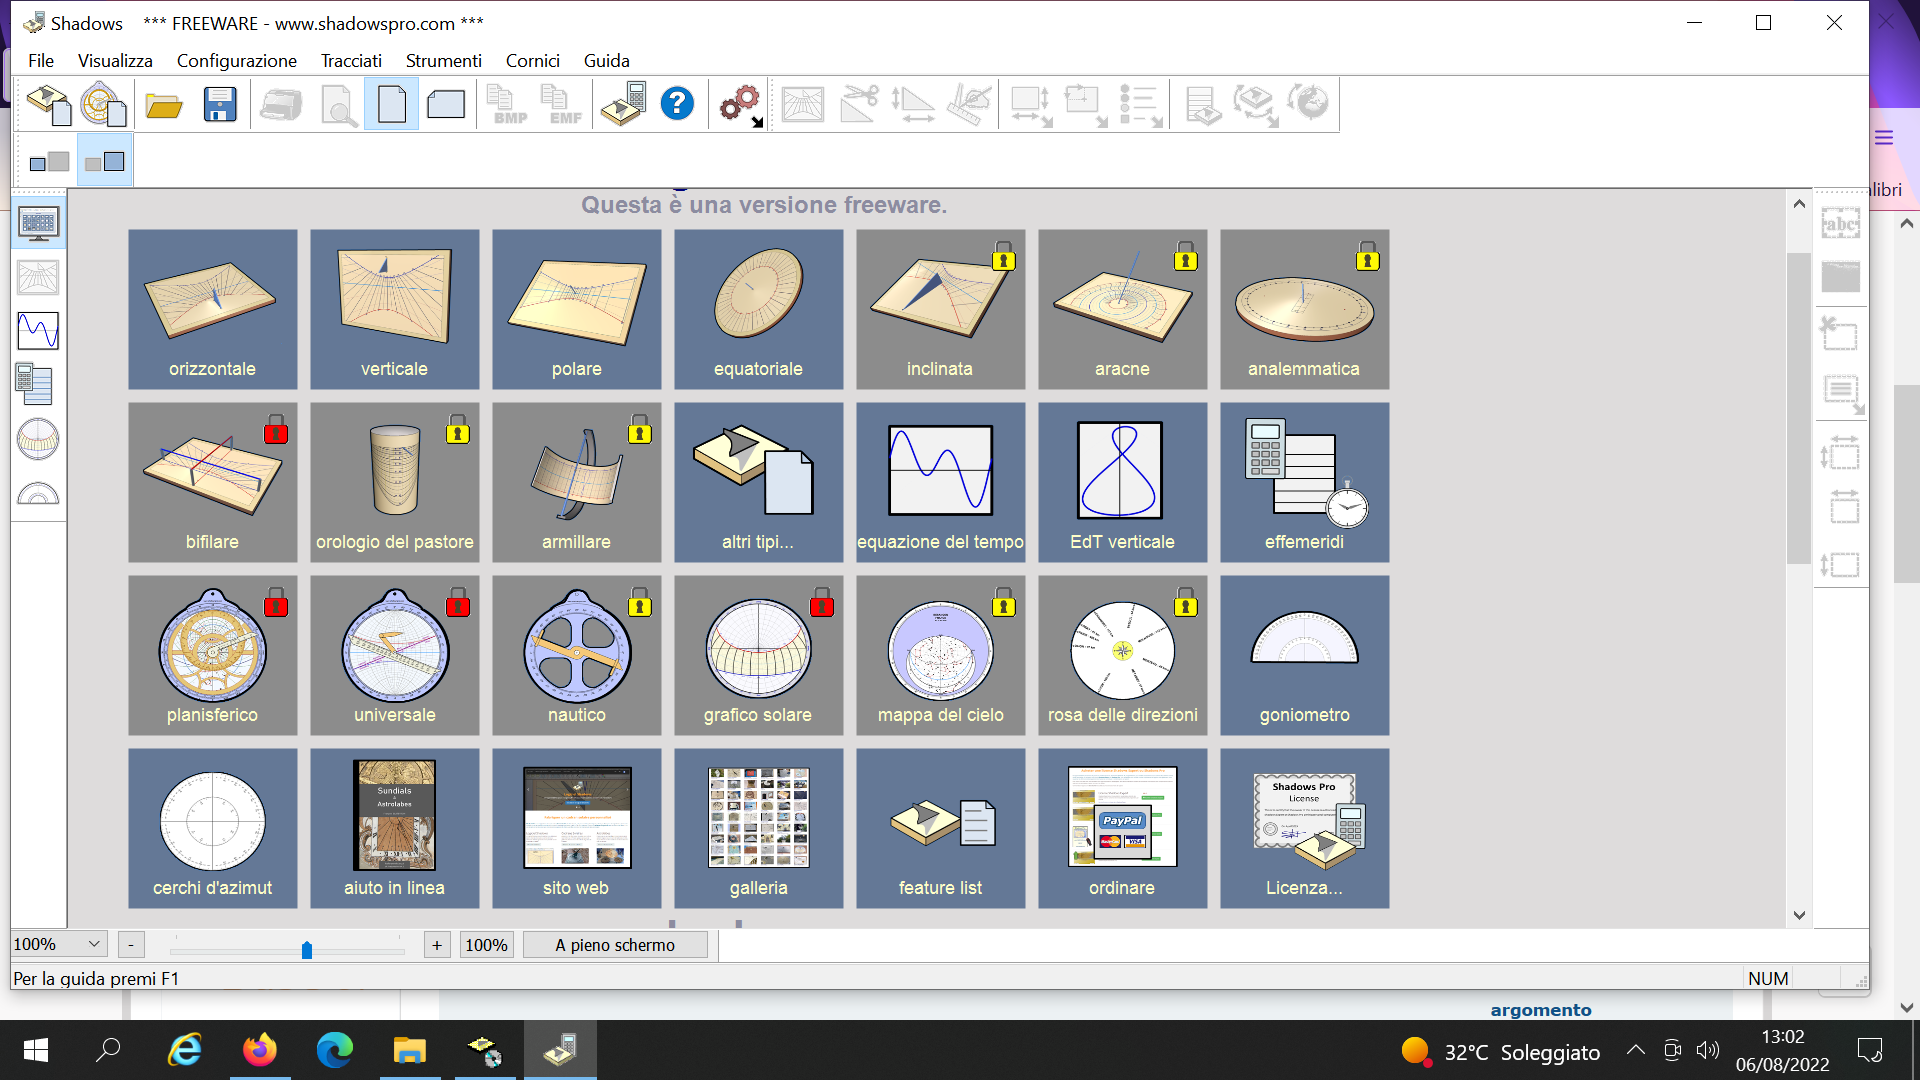Open the Configurazione menu

236,61
